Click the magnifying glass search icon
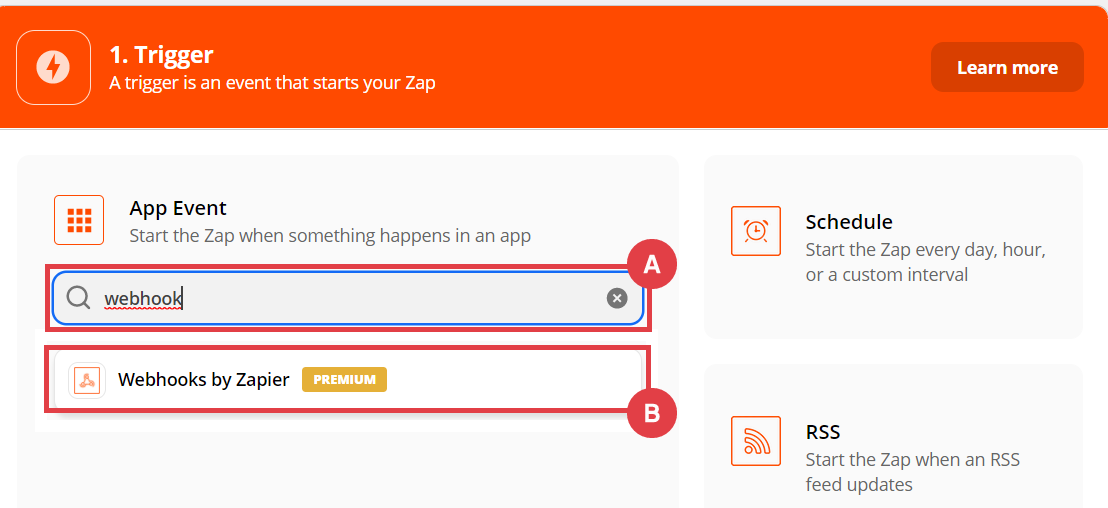 [x=78, y=298]
